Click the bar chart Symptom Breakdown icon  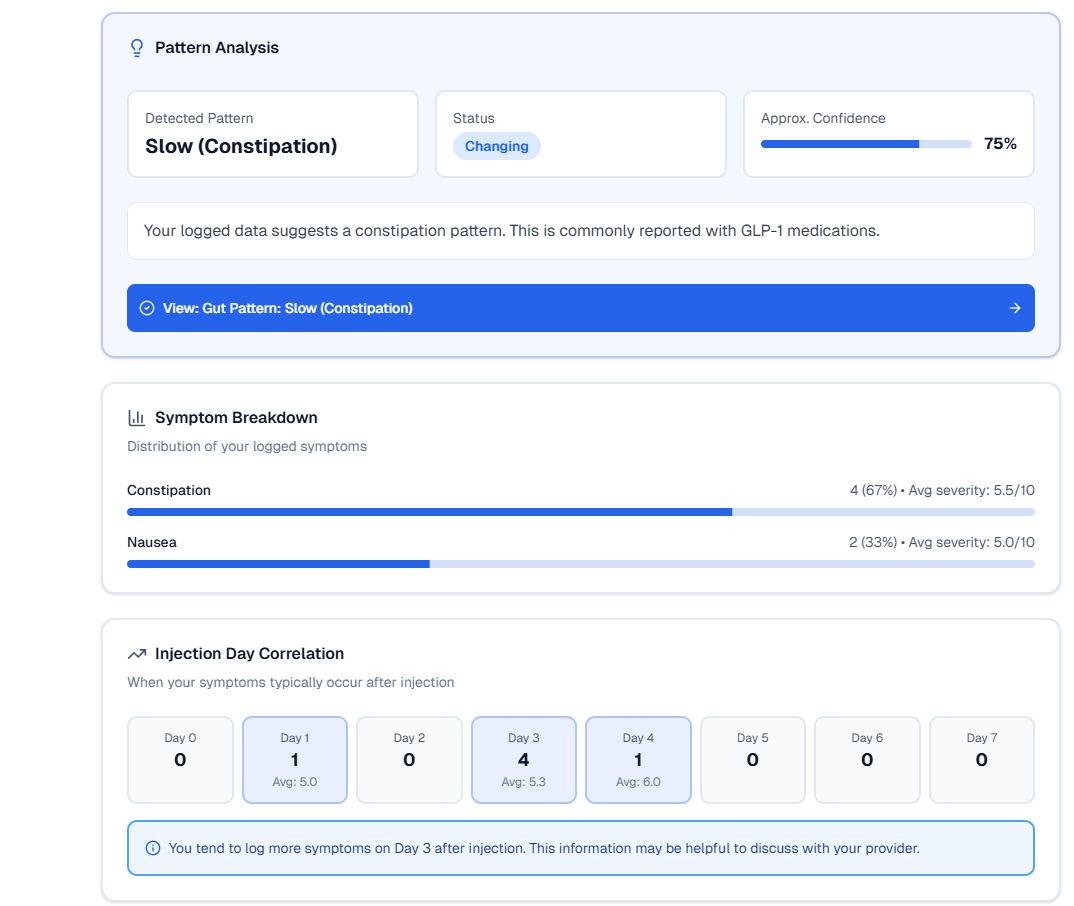137,418
